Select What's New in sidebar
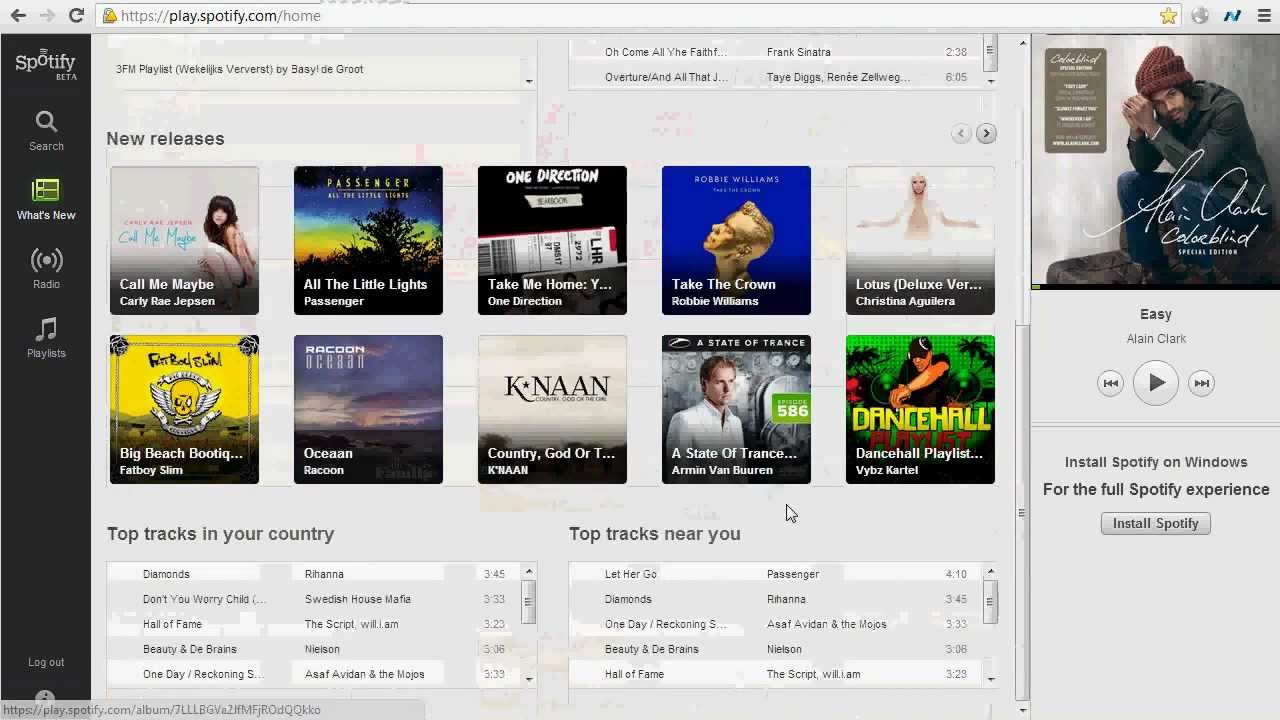This screenshot has width=1280, height=720. coord(46,199)
